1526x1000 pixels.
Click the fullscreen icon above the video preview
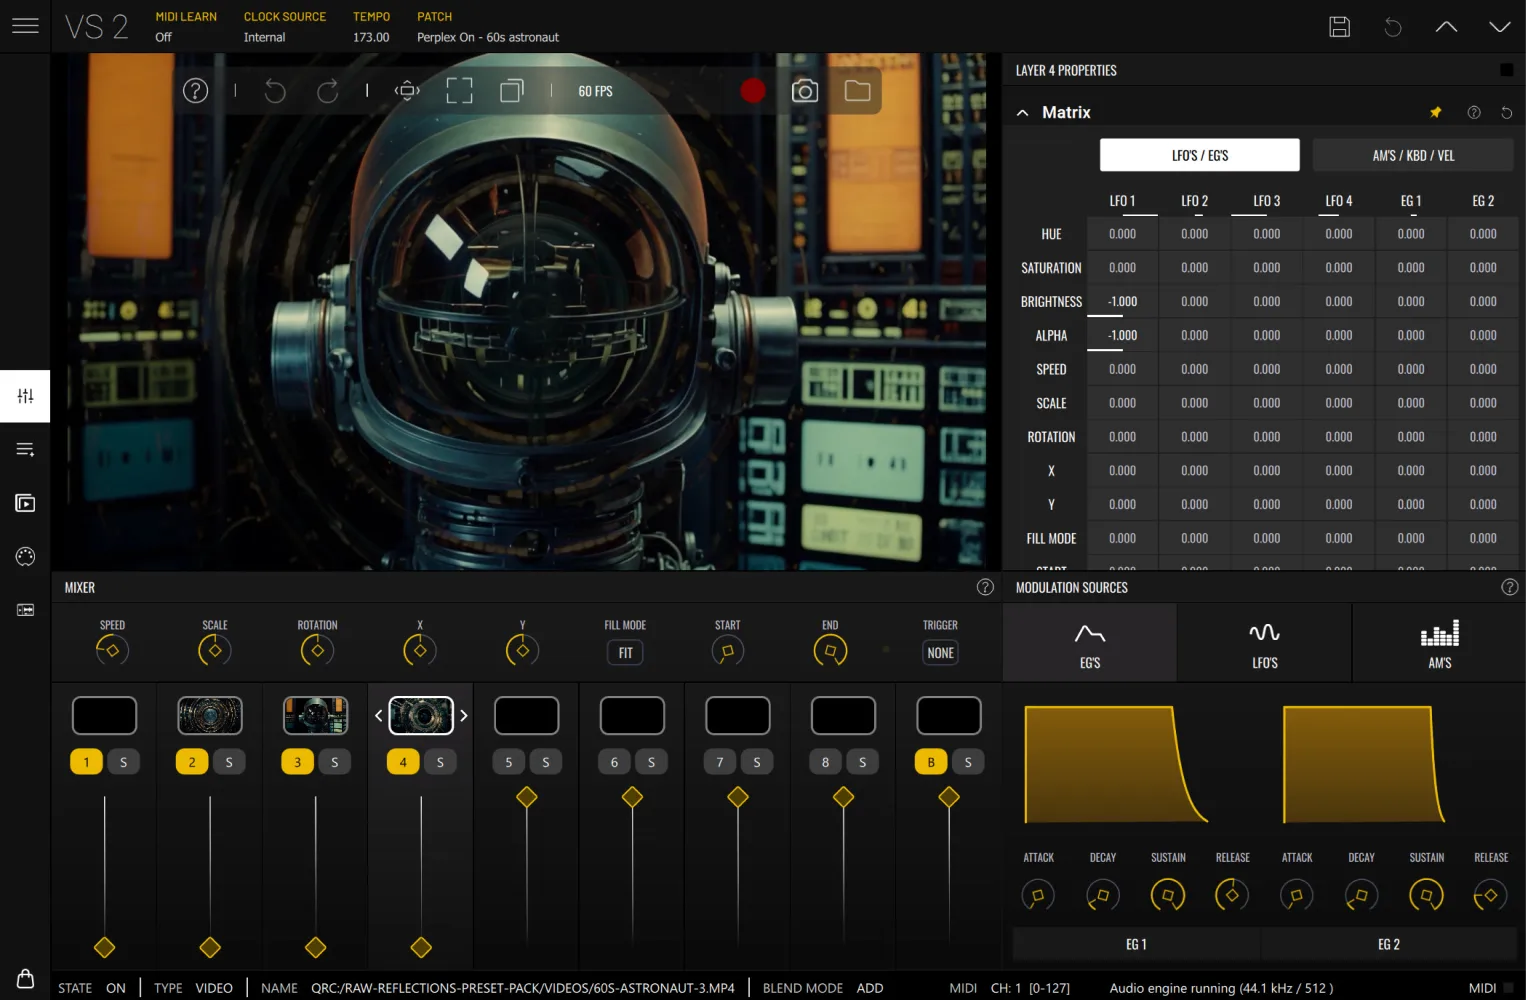459,90
